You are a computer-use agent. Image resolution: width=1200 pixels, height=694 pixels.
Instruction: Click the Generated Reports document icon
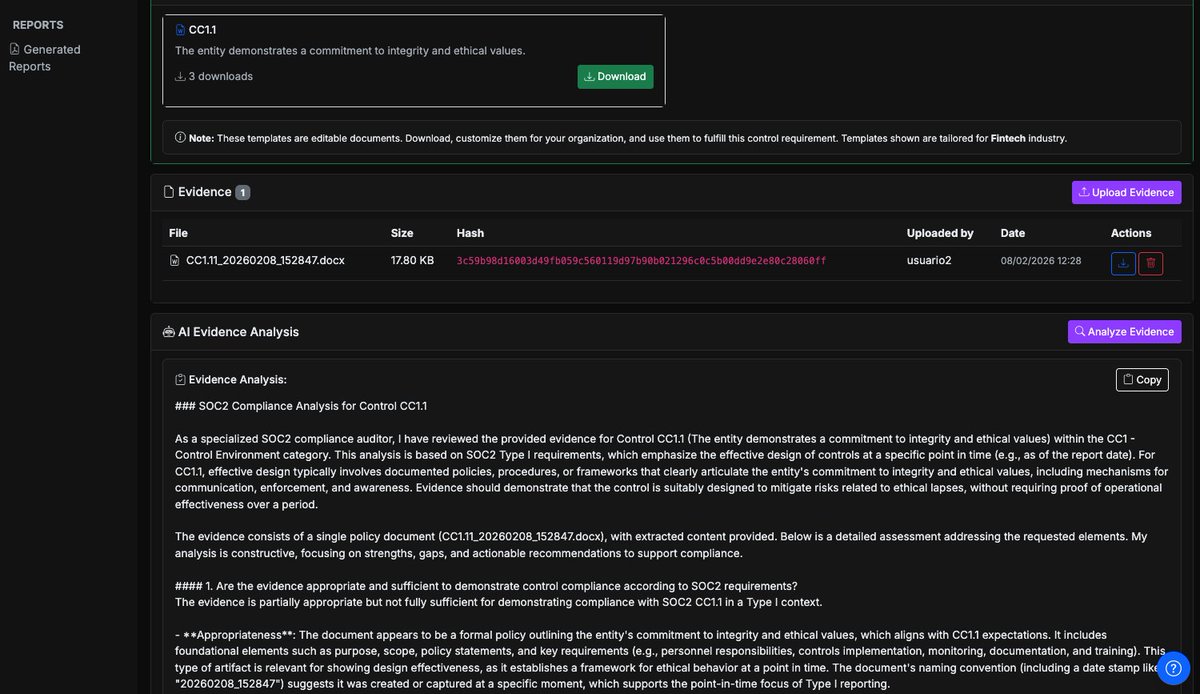[15, 49]
